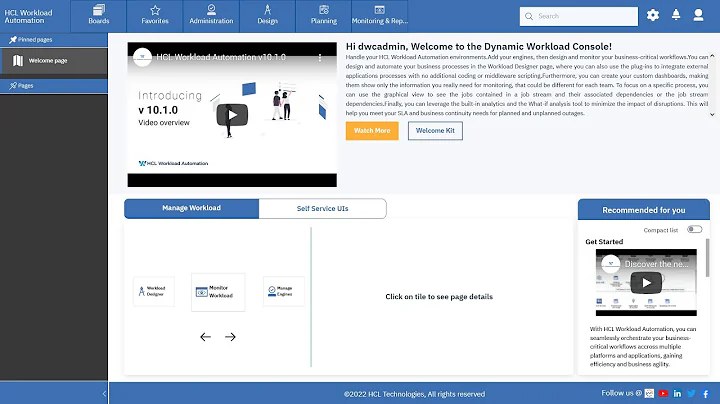Open settings via the gear icon
This screenshot has height=404, width=720.
point(652,16)
